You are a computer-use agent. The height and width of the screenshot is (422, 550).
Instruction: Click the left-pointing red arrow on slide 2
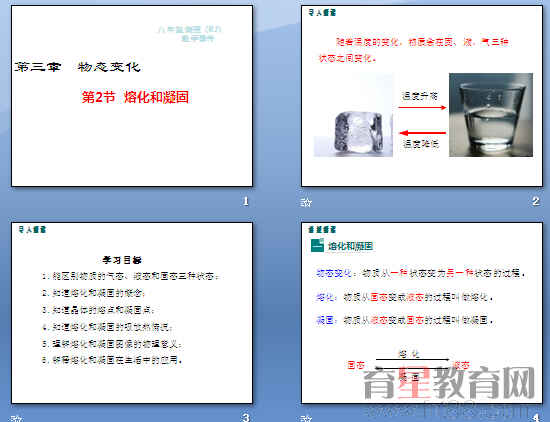click(x=422, y=133)
